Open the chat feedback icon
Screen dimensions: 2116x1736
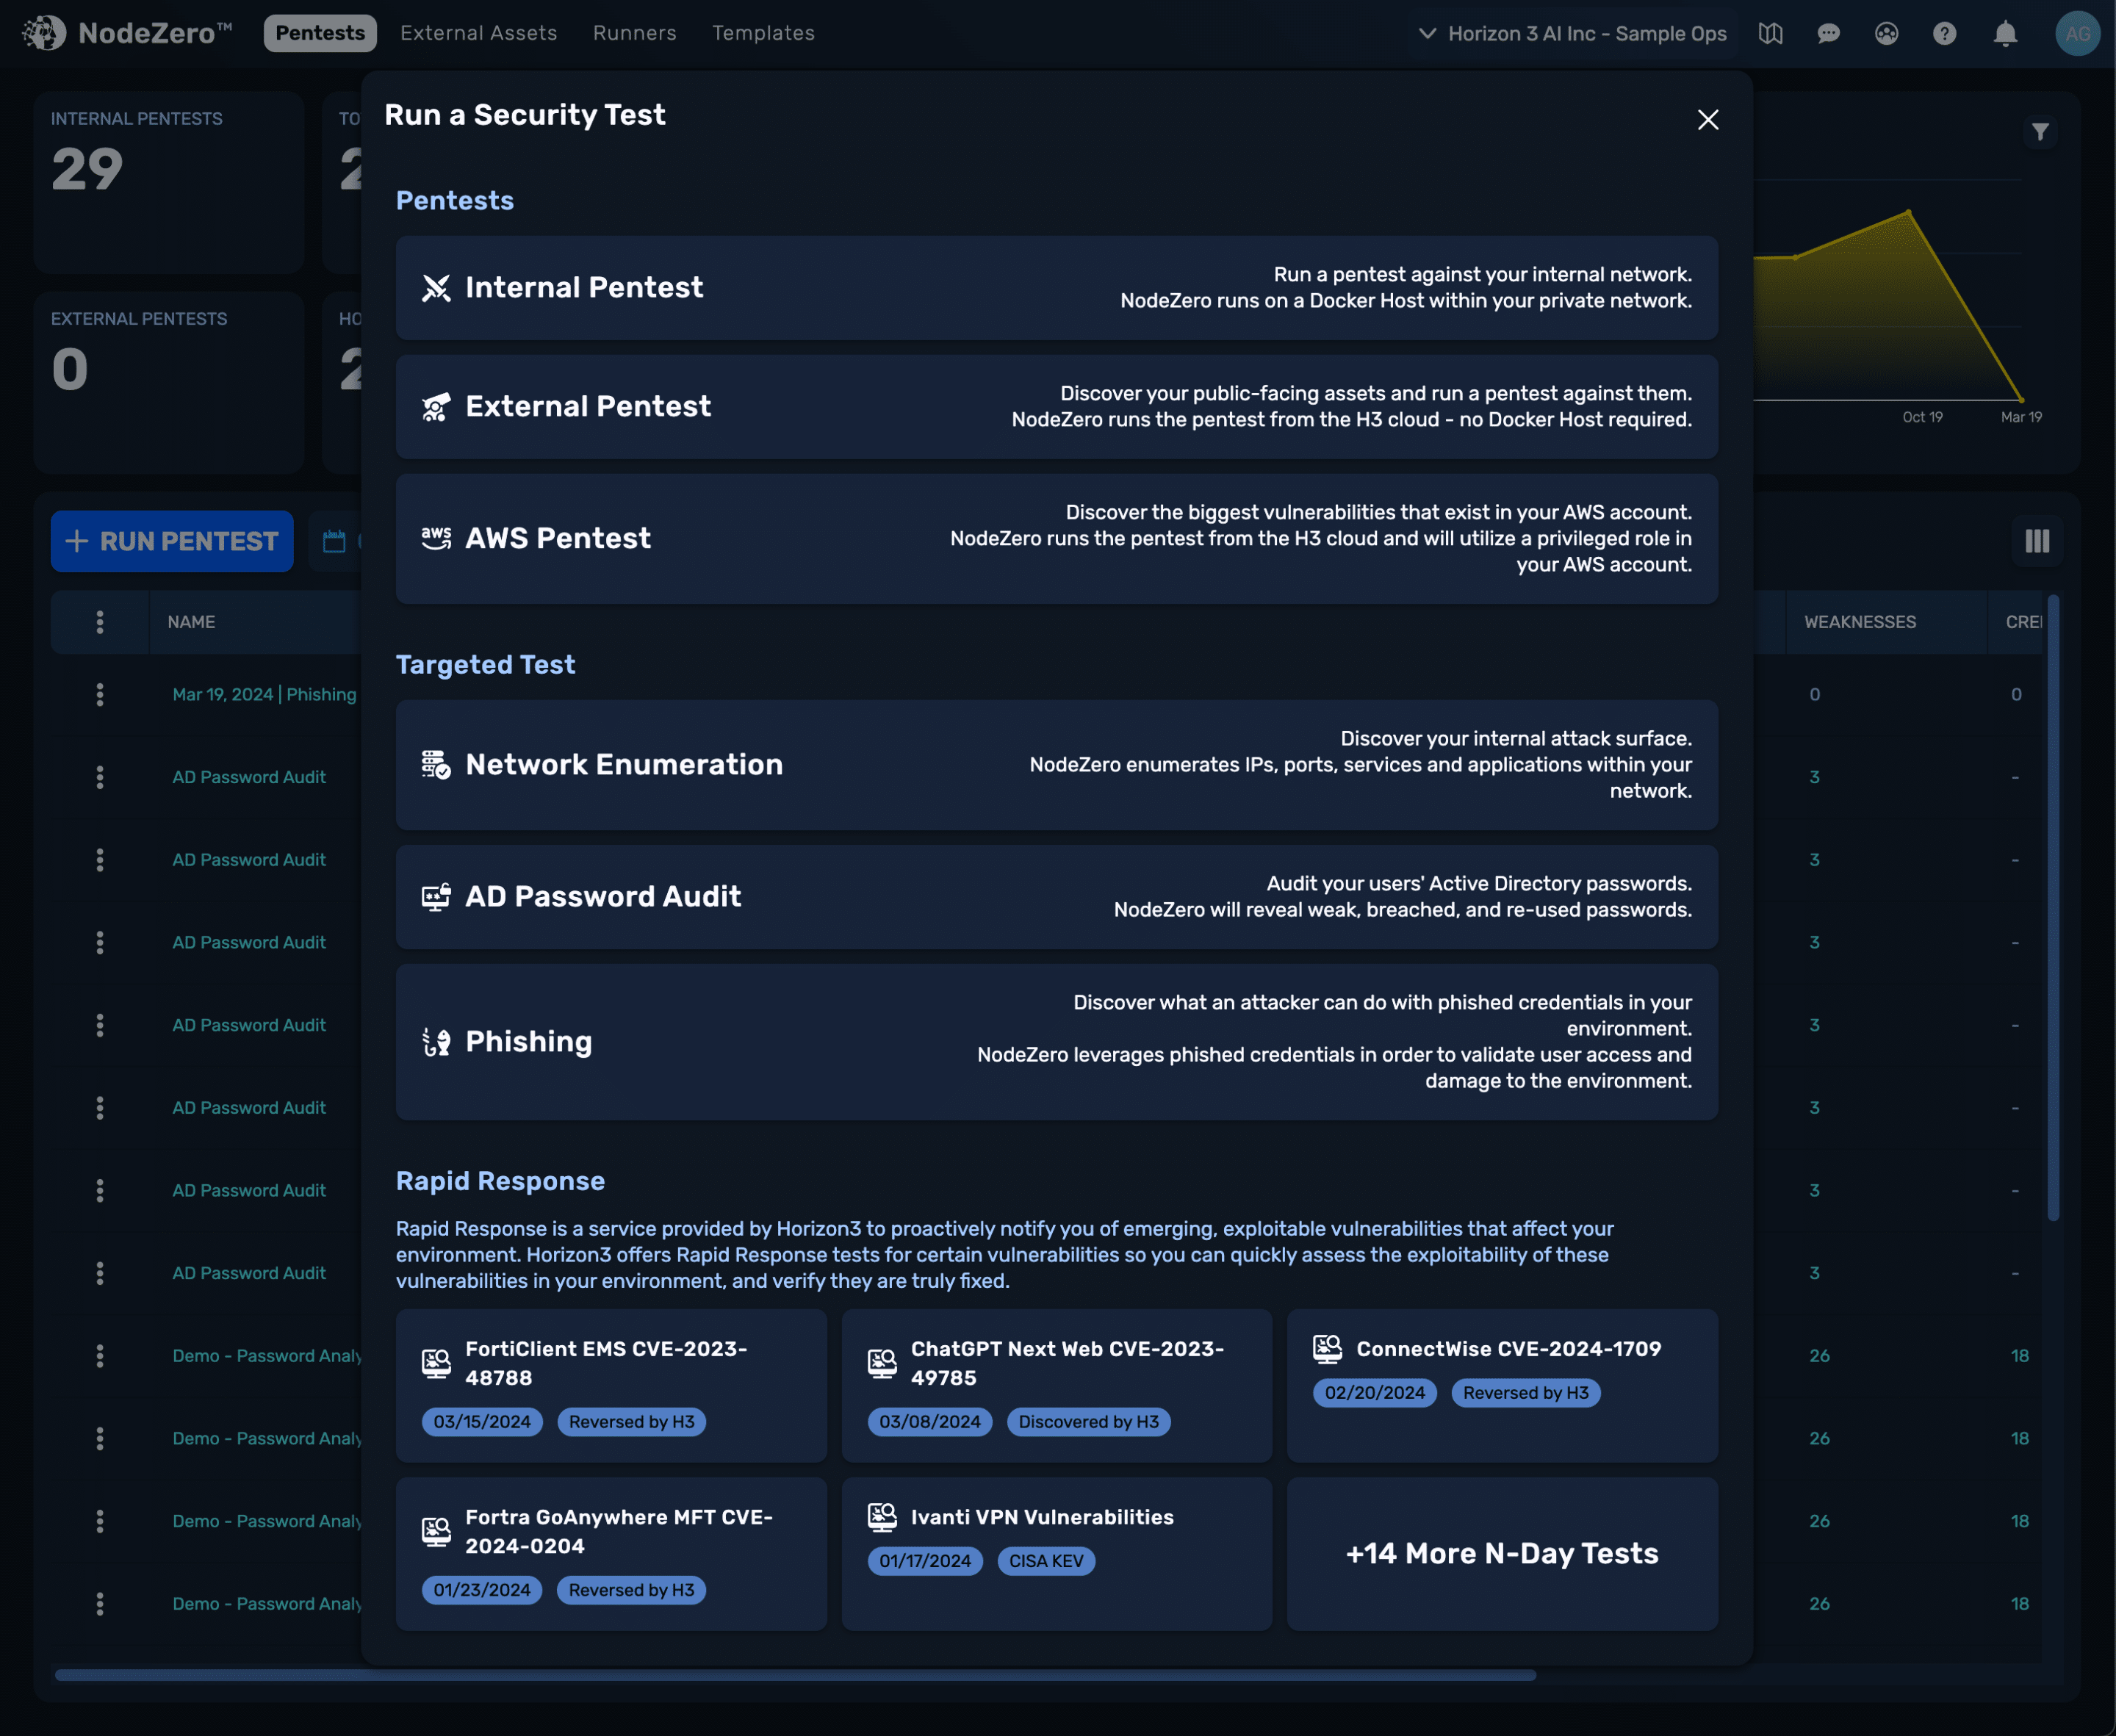point(1828,33)
